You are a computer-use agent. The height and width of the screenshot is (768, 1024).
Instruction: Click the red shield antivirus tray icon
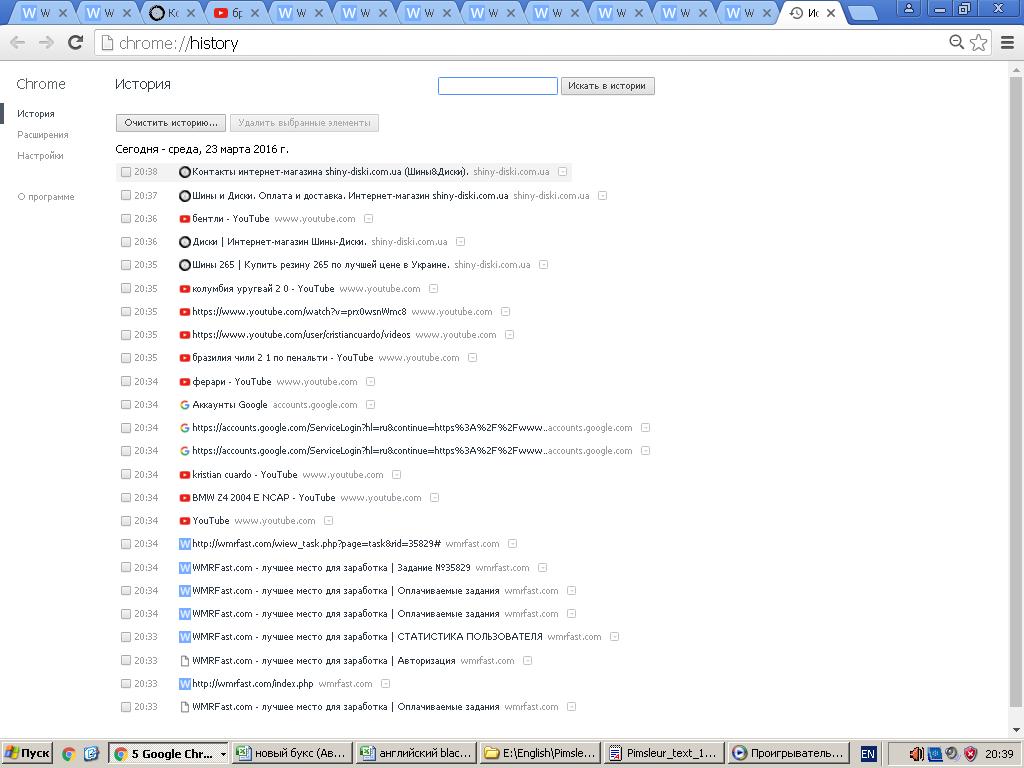click(970, 754)
